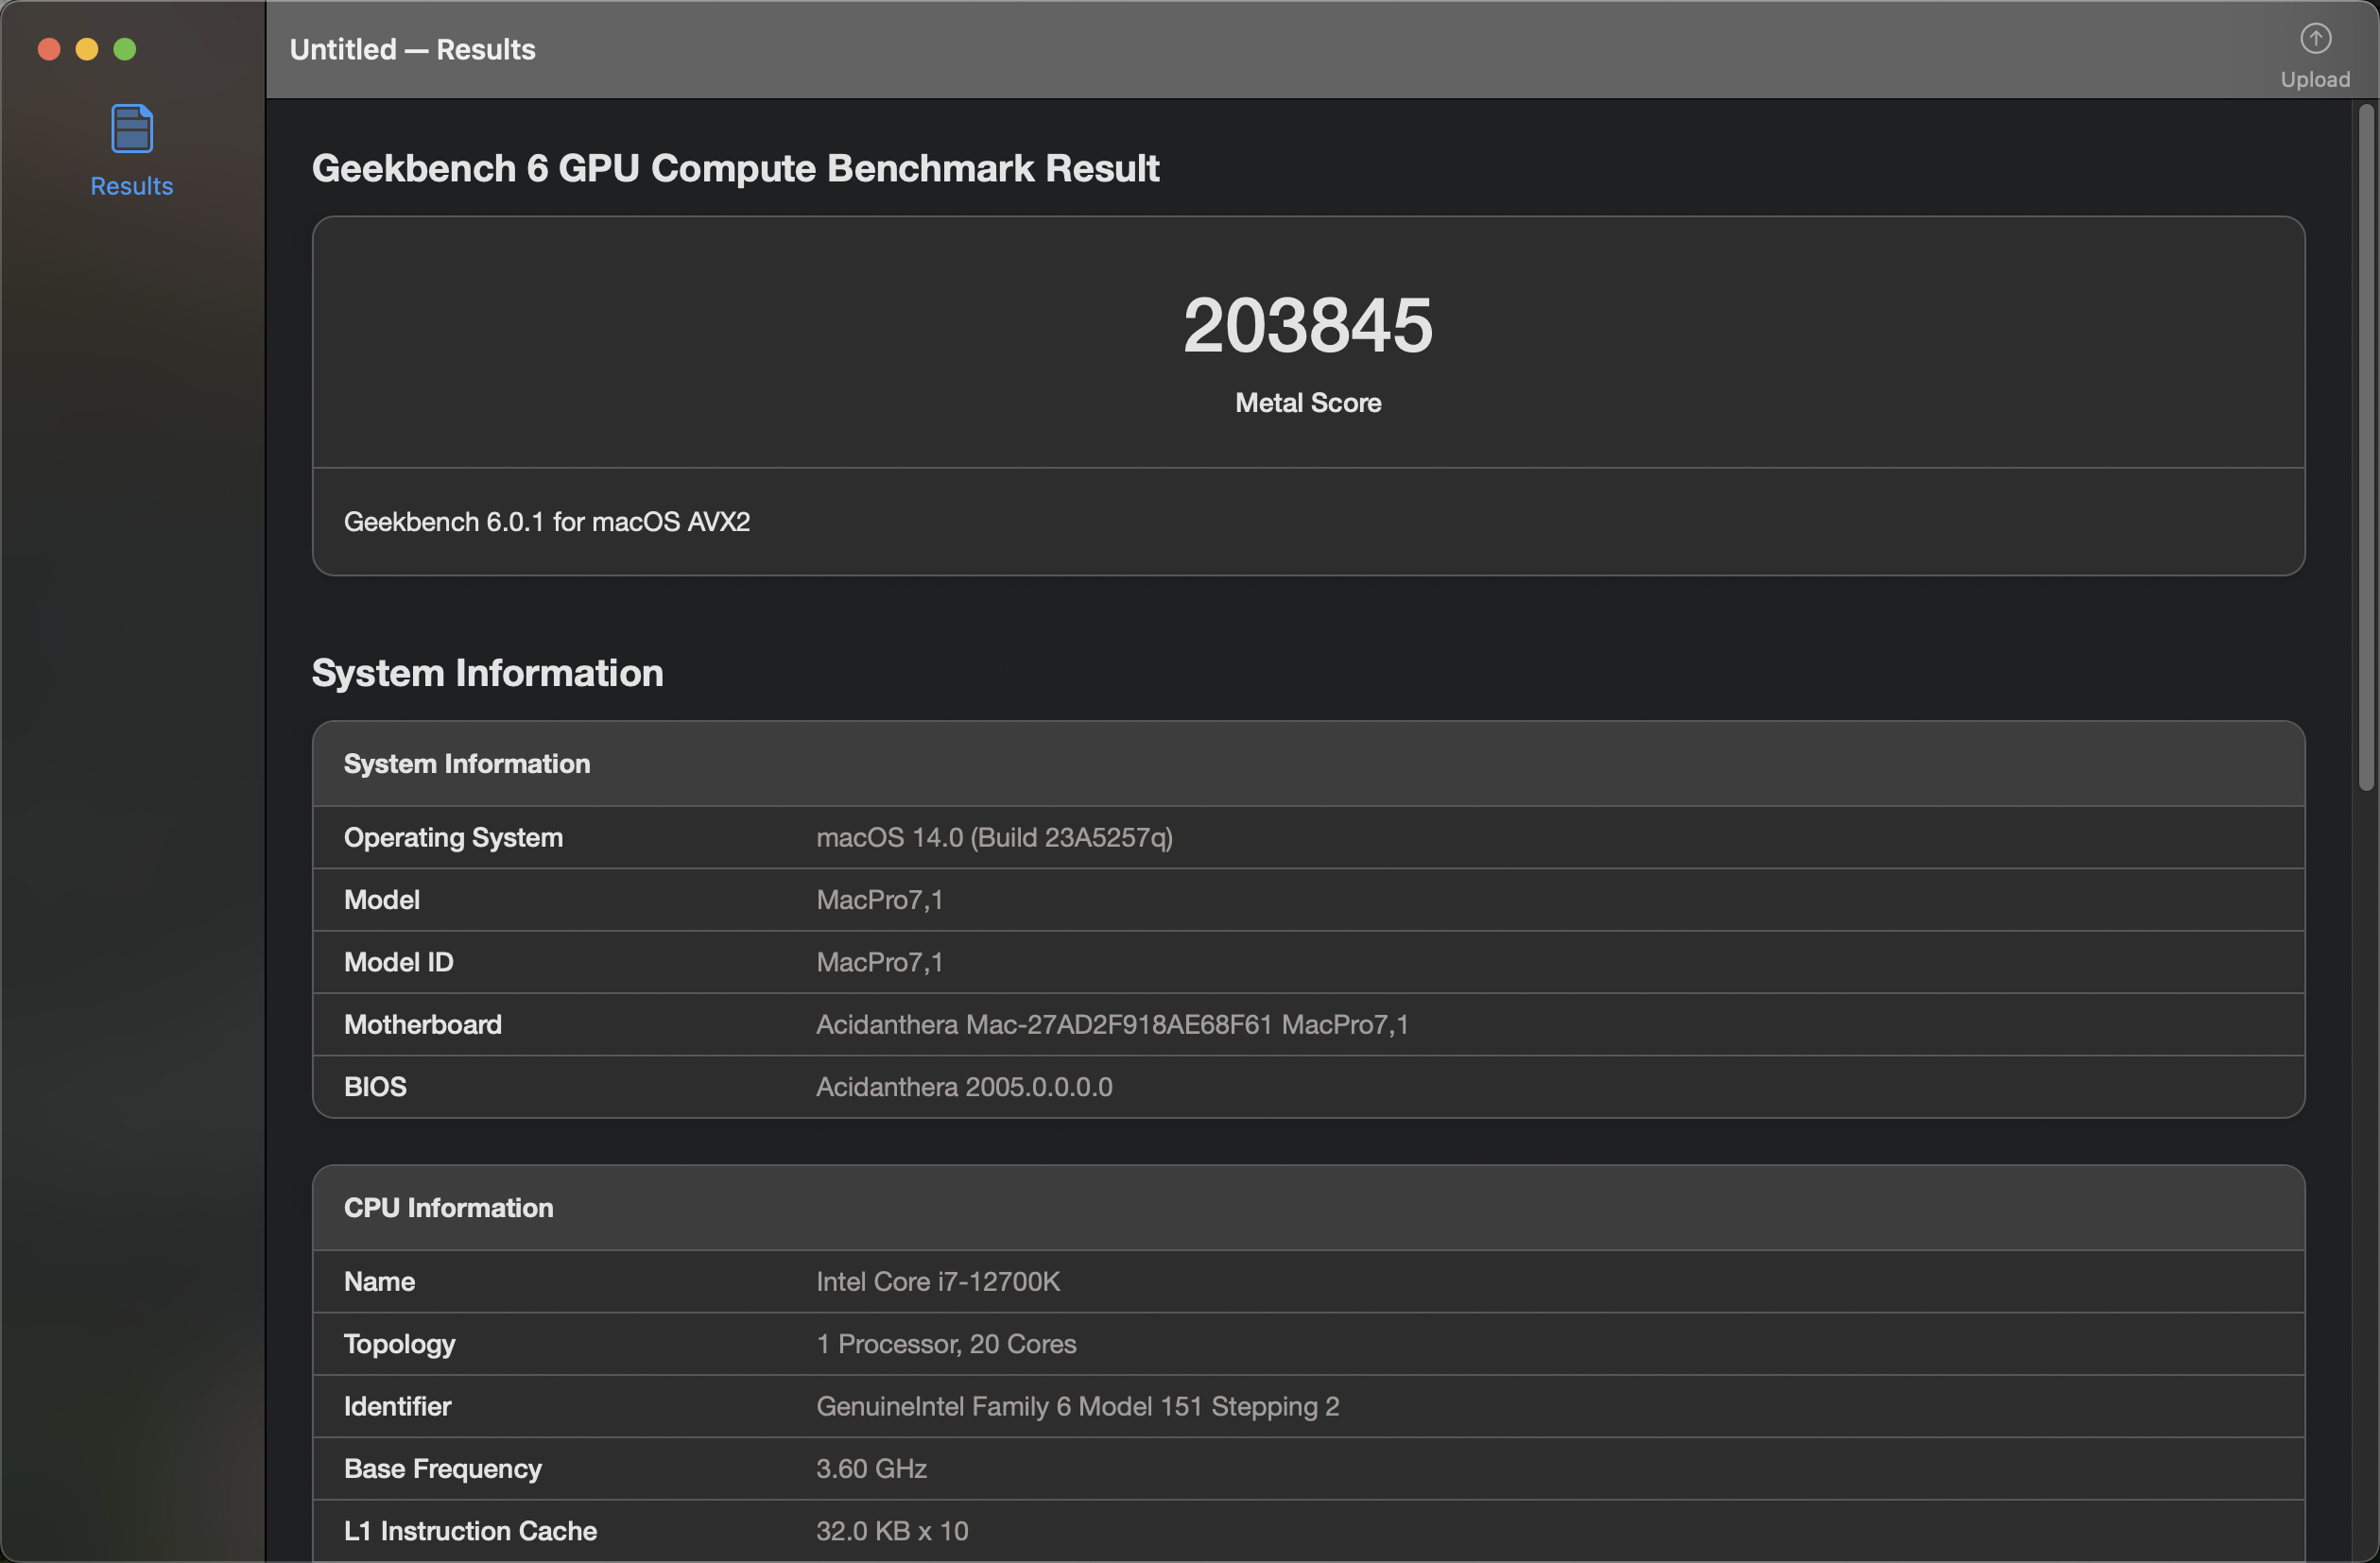Select the Topology 1 Processor, 20 Cores value
Image resolution: width=2380 pixels, height=1563 pixels.
pos(945,1343)
